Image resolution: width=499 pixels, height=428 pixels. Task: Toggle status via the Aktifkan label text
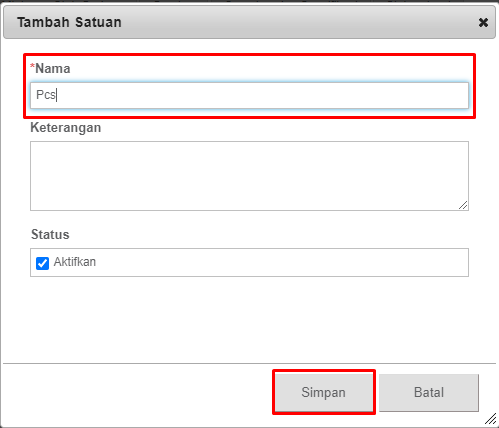point(75,262)
